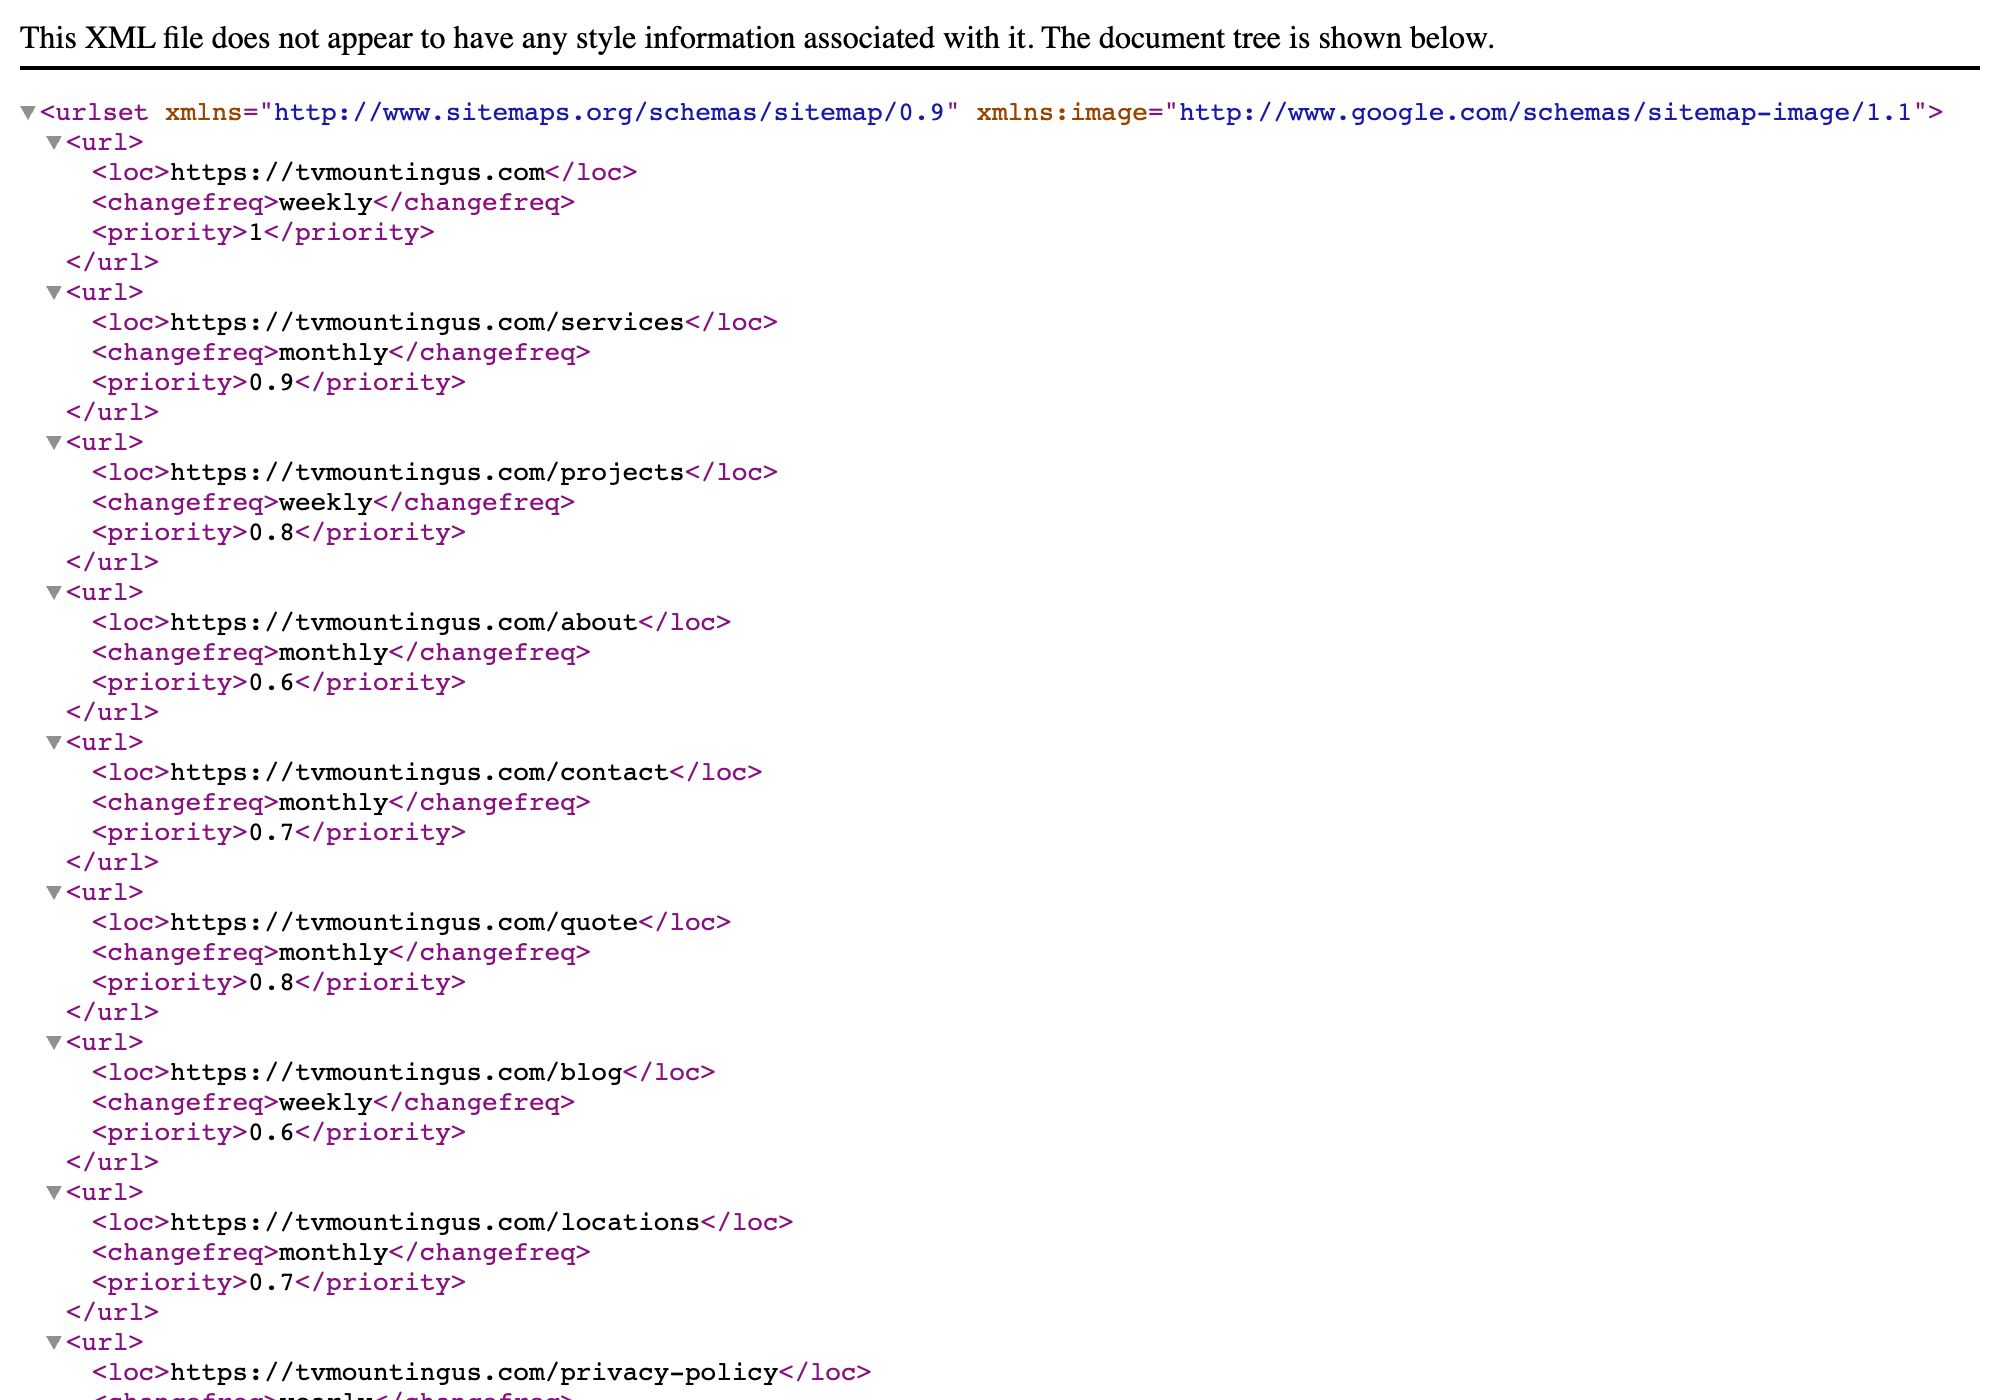Click the priority value 0.9 under /services
The image size is (2000, 1400).
tap(272, 382)
